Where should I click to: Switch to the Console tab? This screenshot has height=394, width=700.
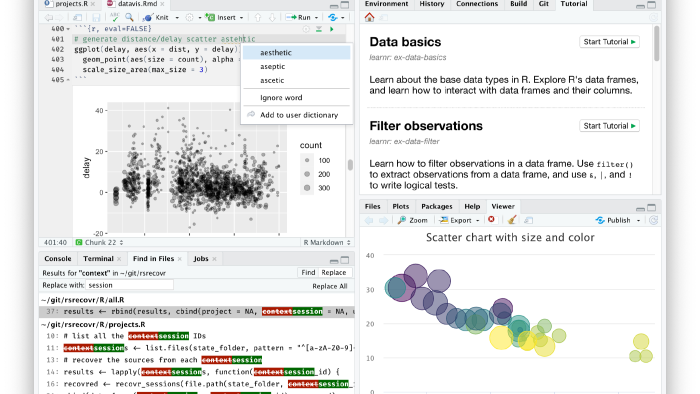[x=58, y=259]
